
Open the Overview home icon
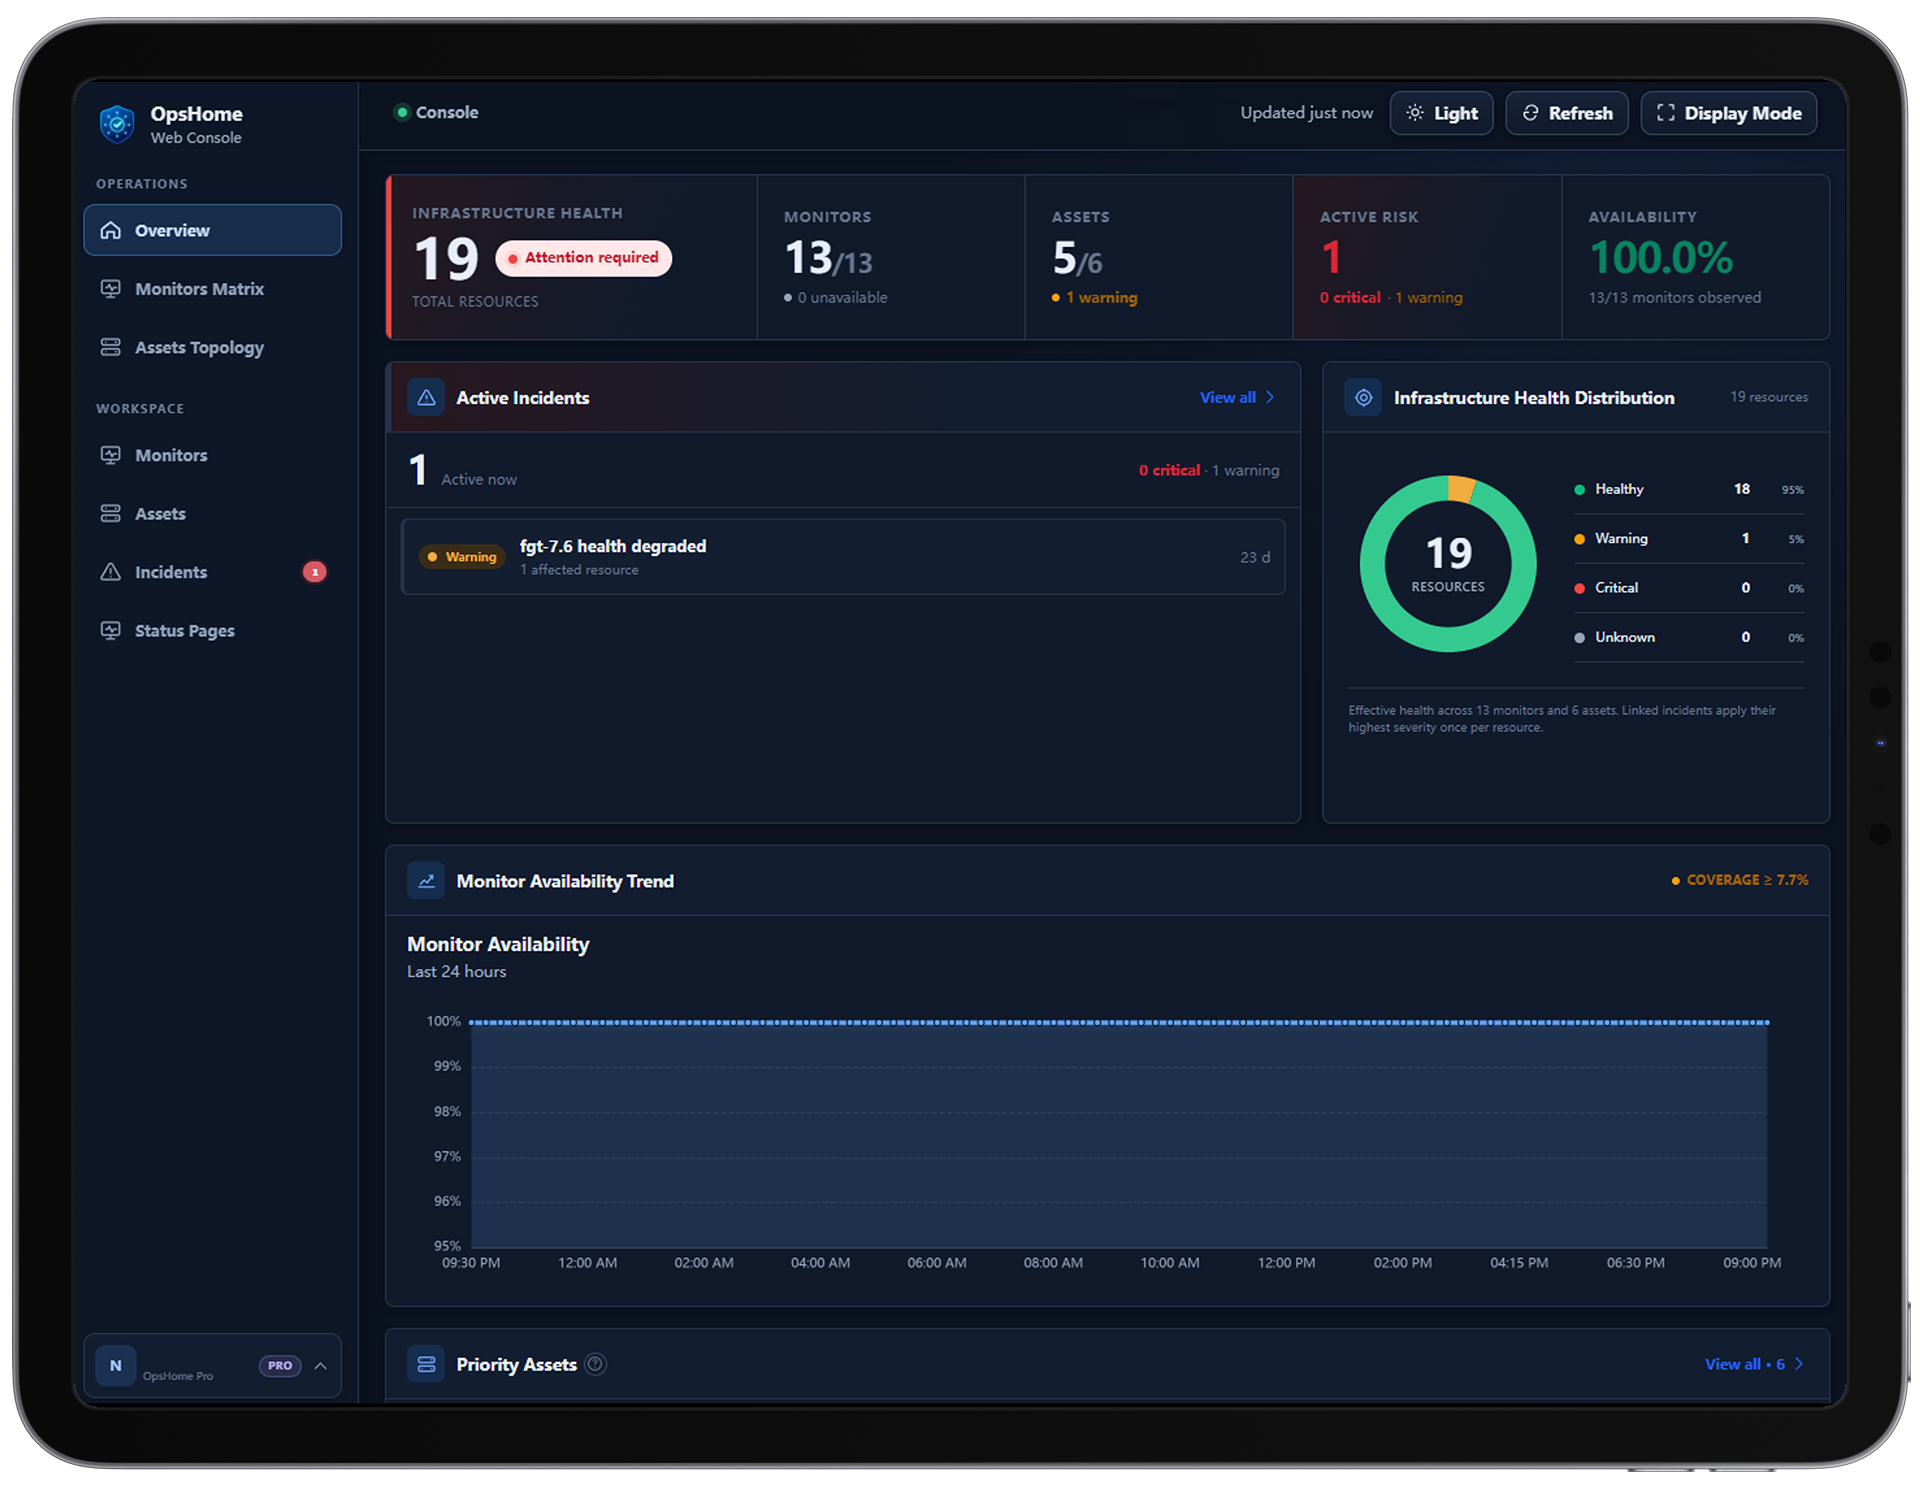(x=111, y=230)
